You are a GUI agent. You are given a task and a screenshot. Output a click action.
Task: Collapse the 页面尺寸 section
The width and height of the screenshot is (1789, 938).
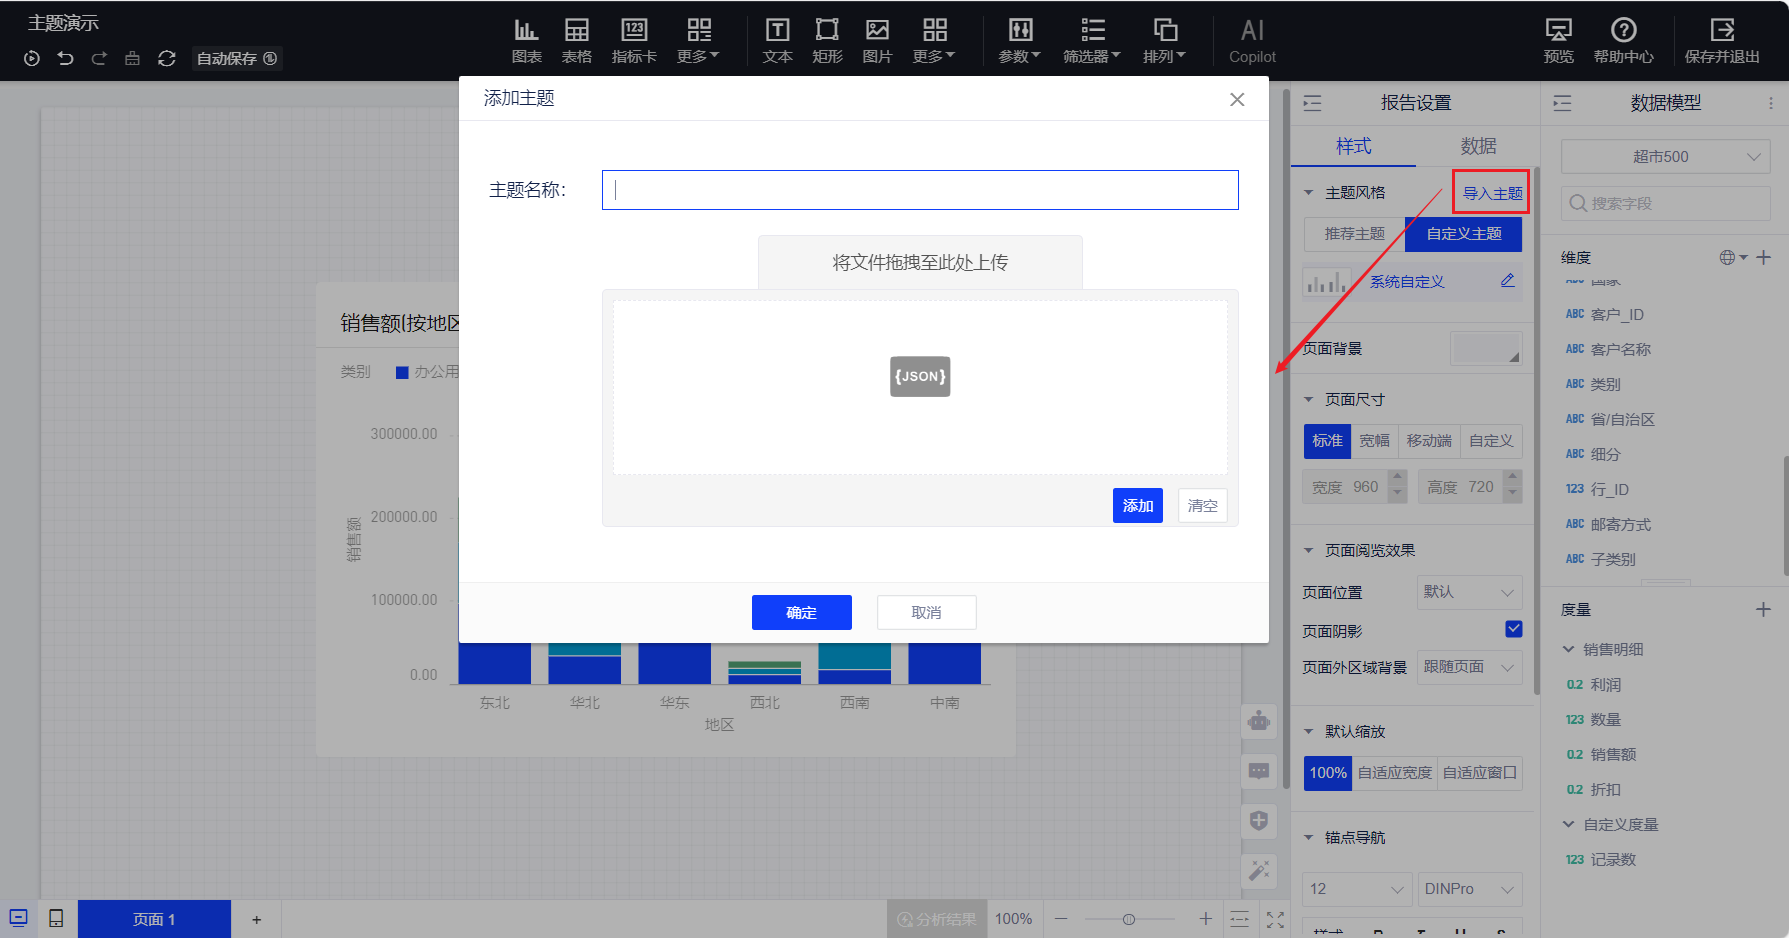click(x=1309, y=400)
